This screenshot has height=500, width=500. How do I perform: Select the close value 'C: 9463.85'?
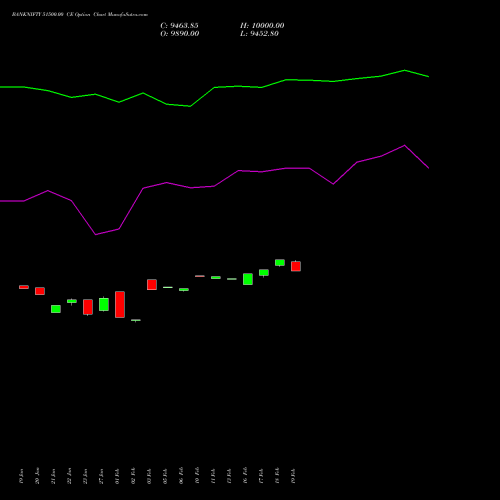click(179, 26)
